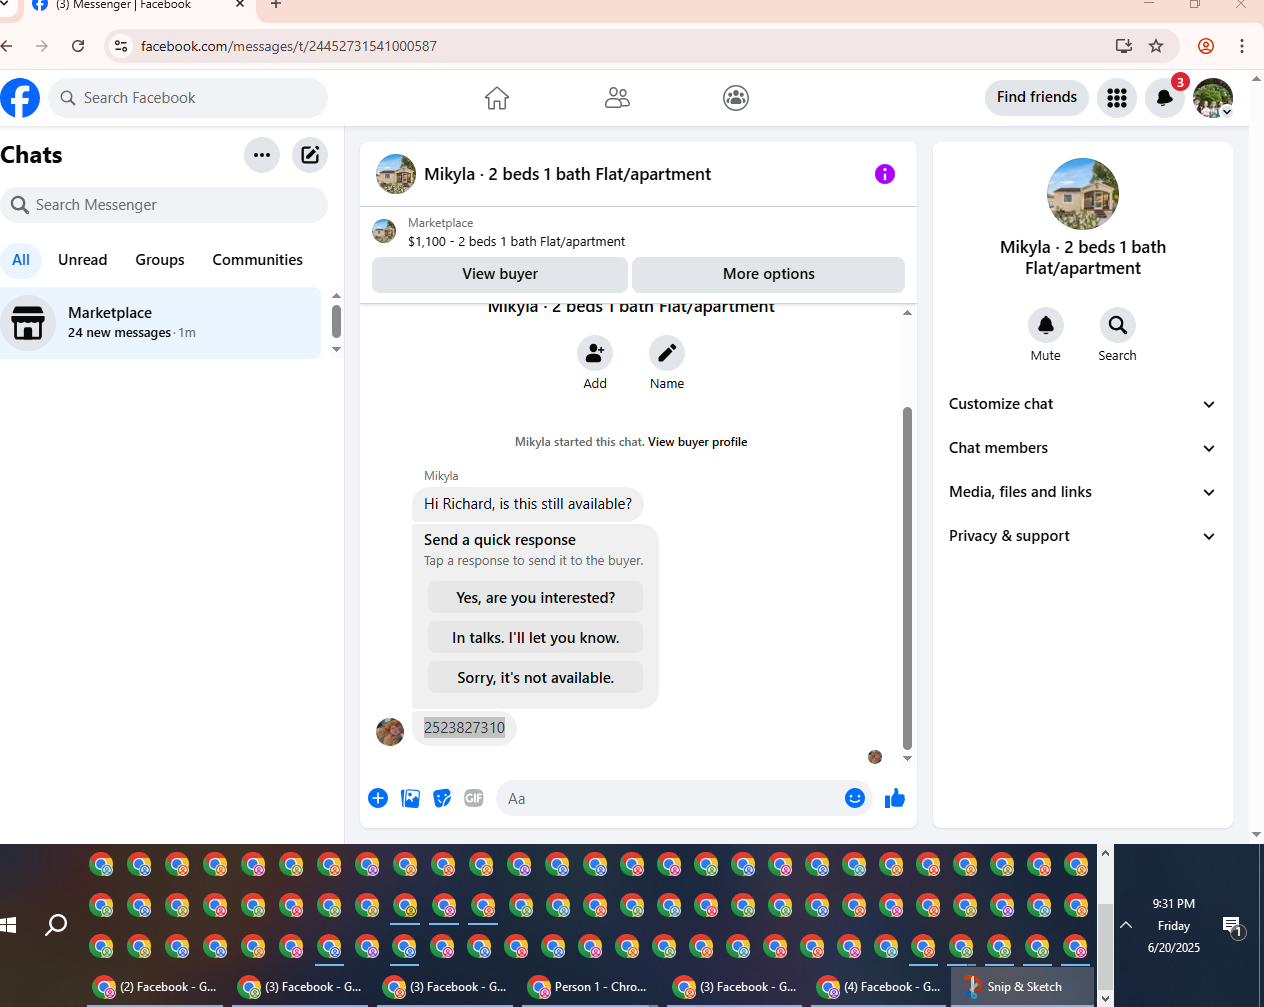This screenshot has width=1264, height=1007.
Task: Send quick response In talks. I'll let you know.
Action: point(536,638)
